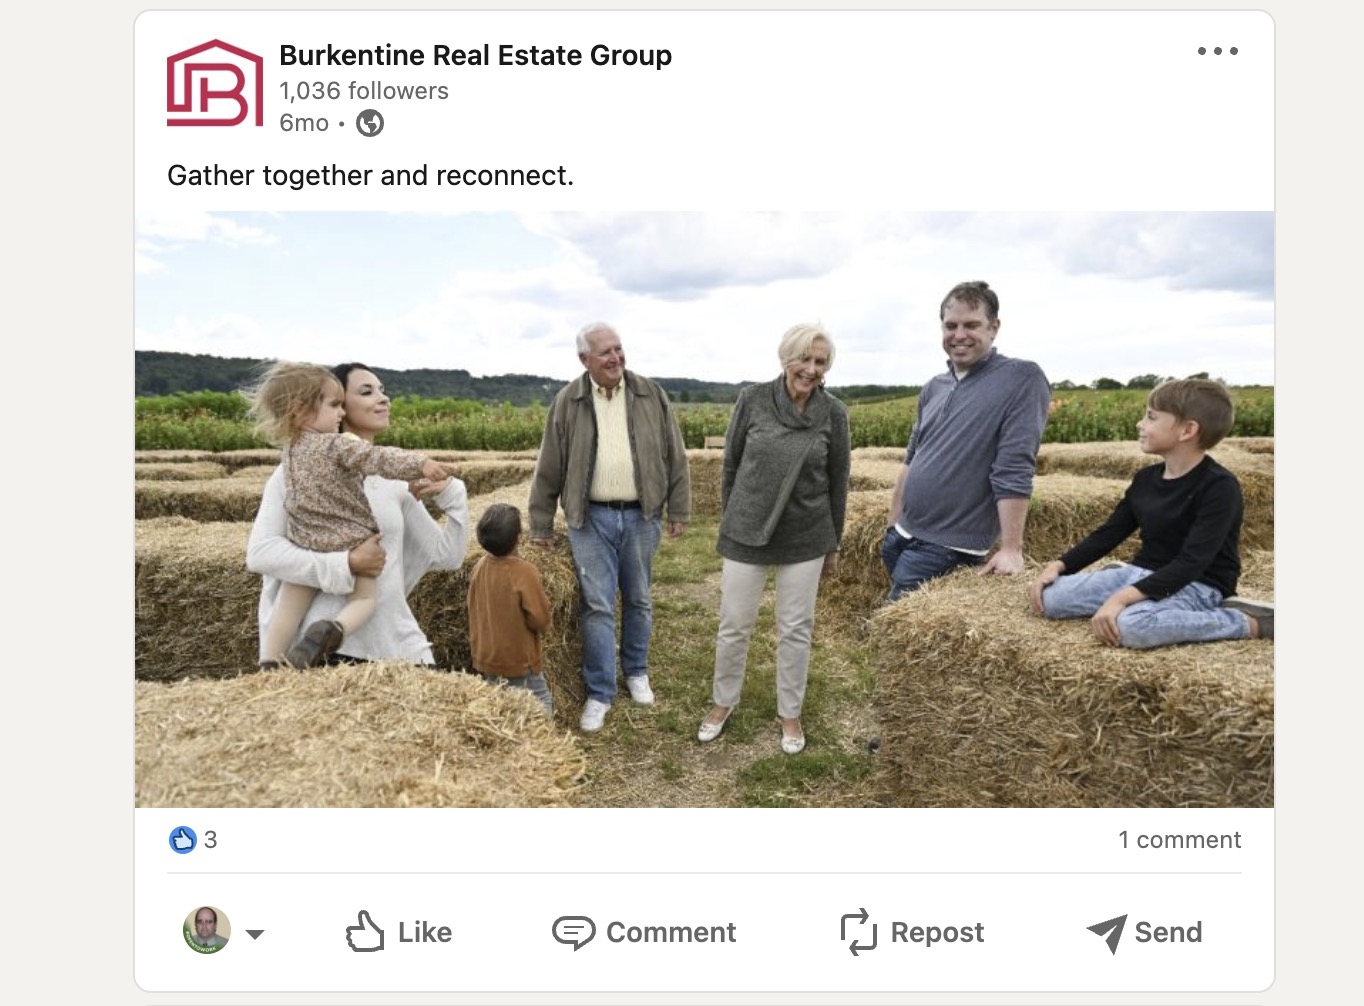Click the Repost text label
Screen dimensions: 1364x1006
tap(937, 933)
